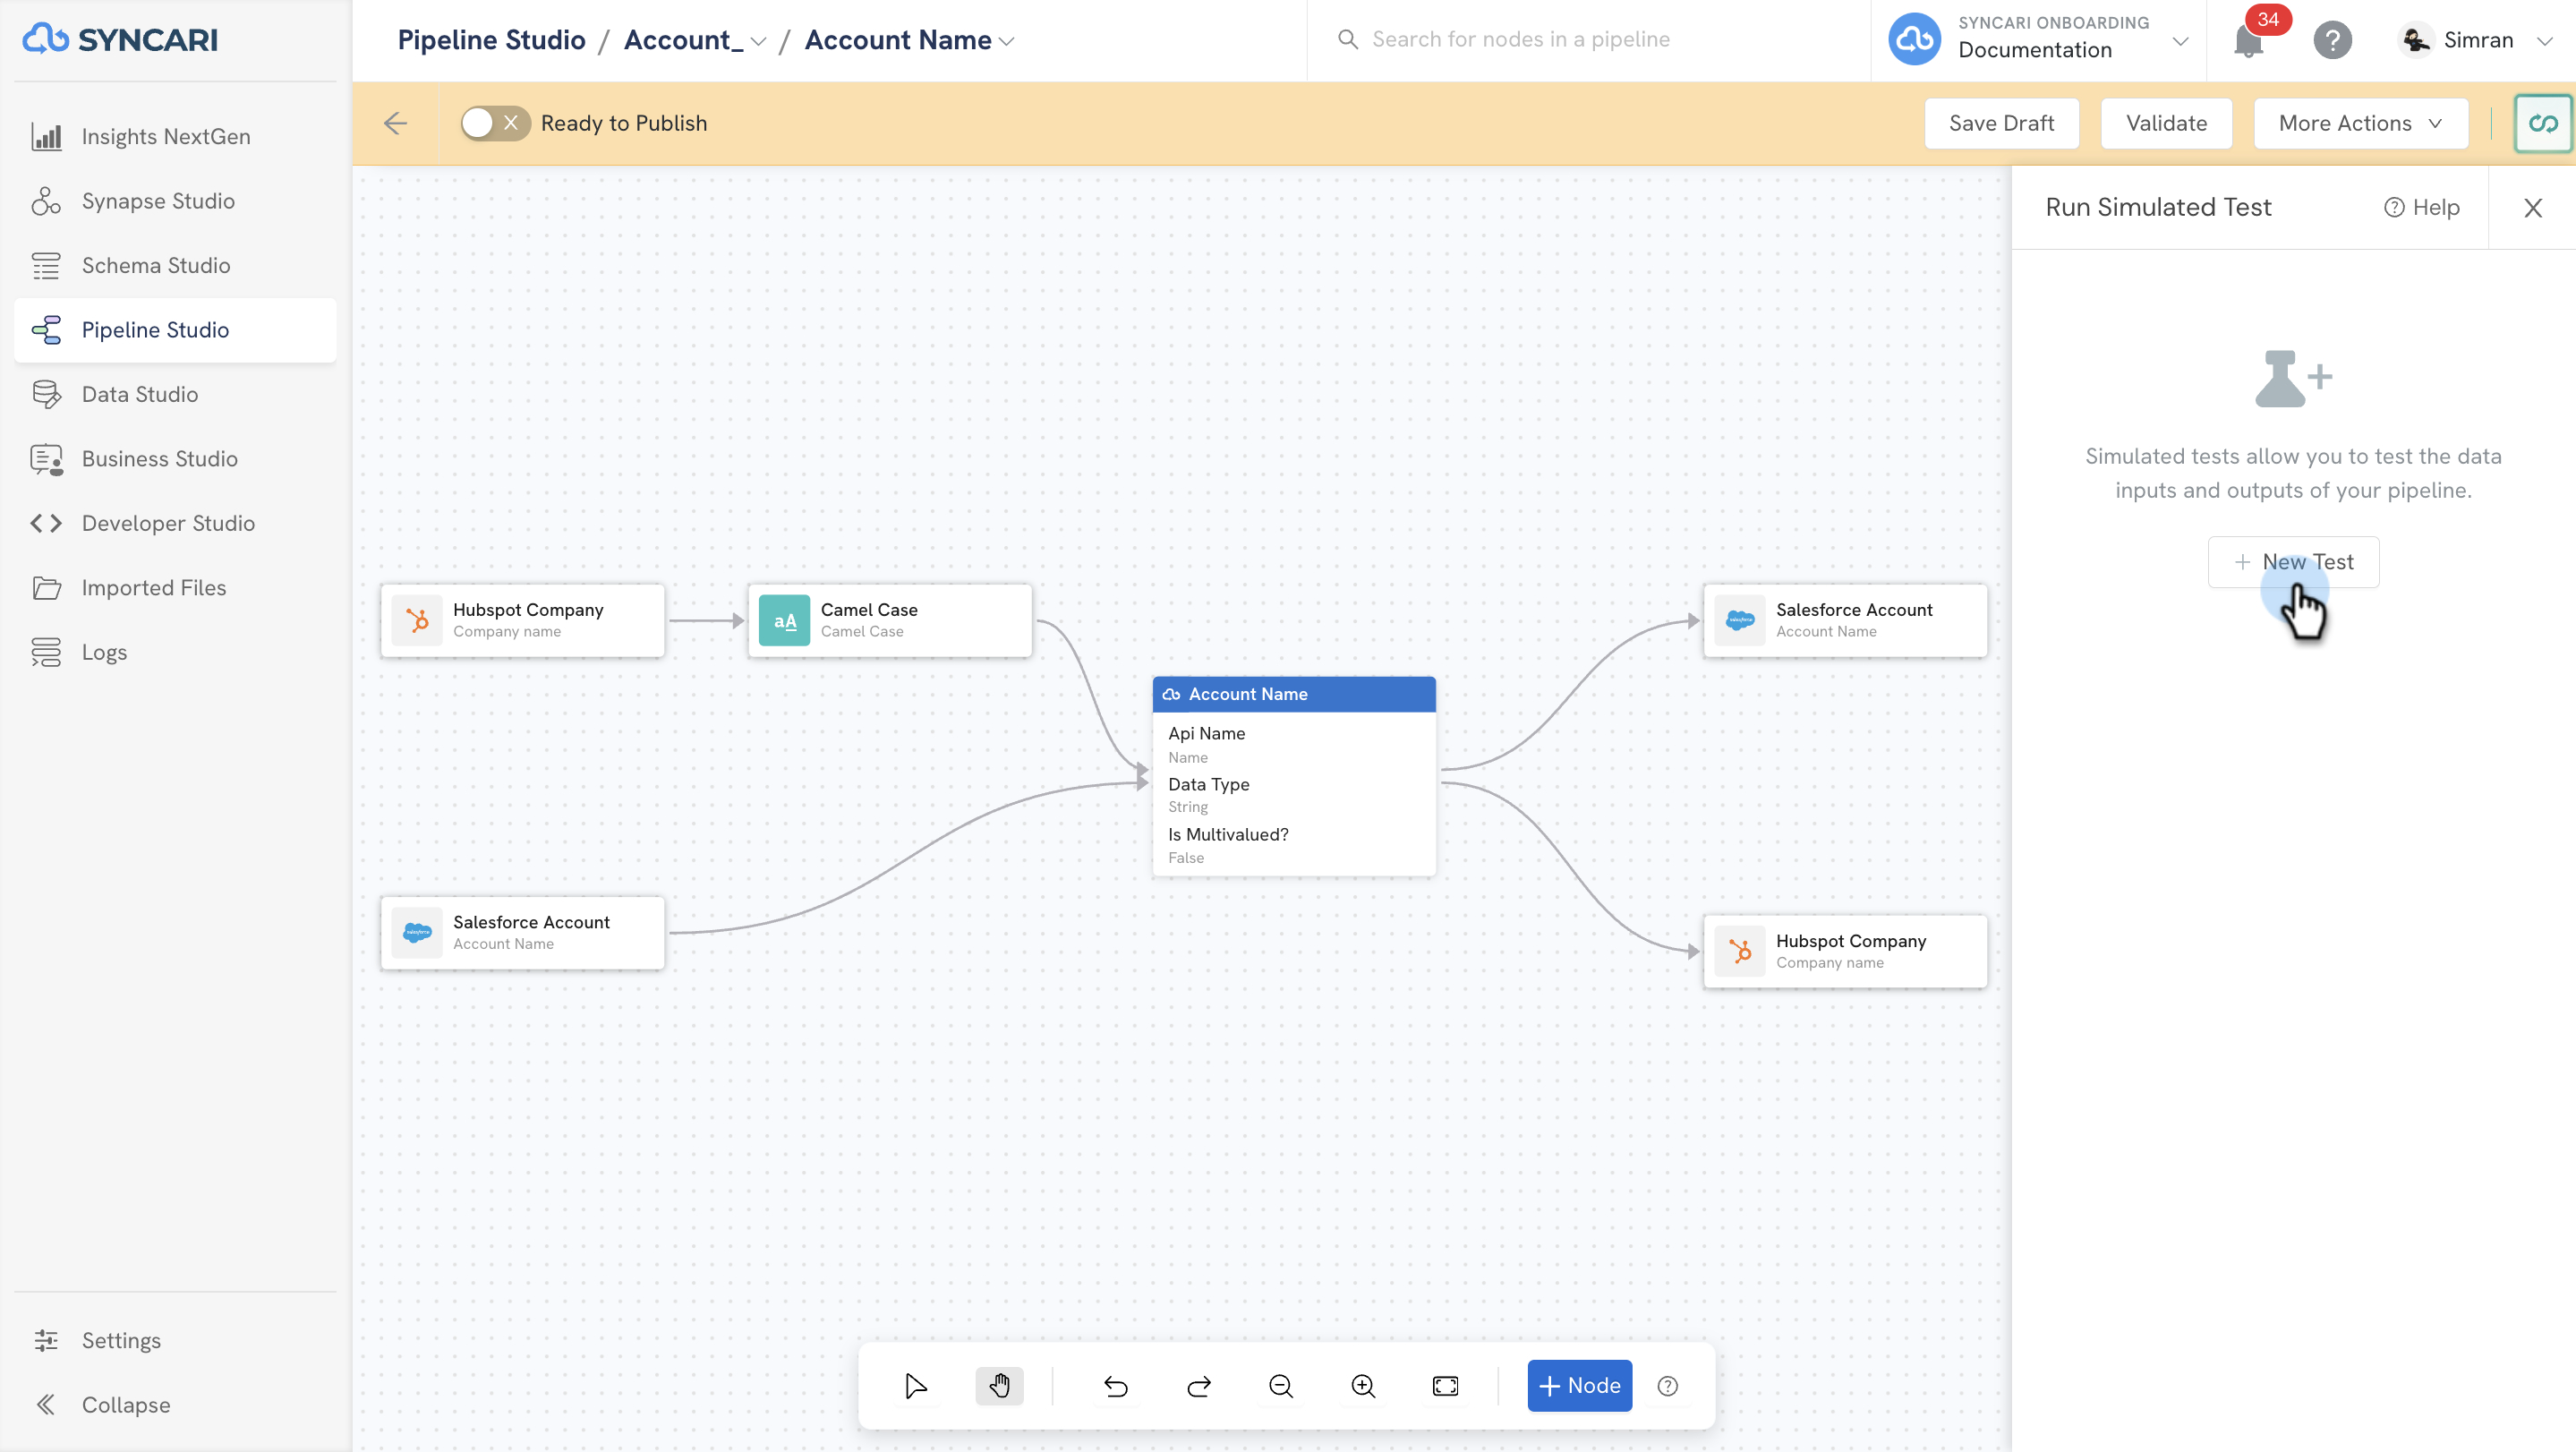Click the Hubspot icon on the left source node
Image resolution: width=2576 pixels, height=1452 pixels.
417,621
